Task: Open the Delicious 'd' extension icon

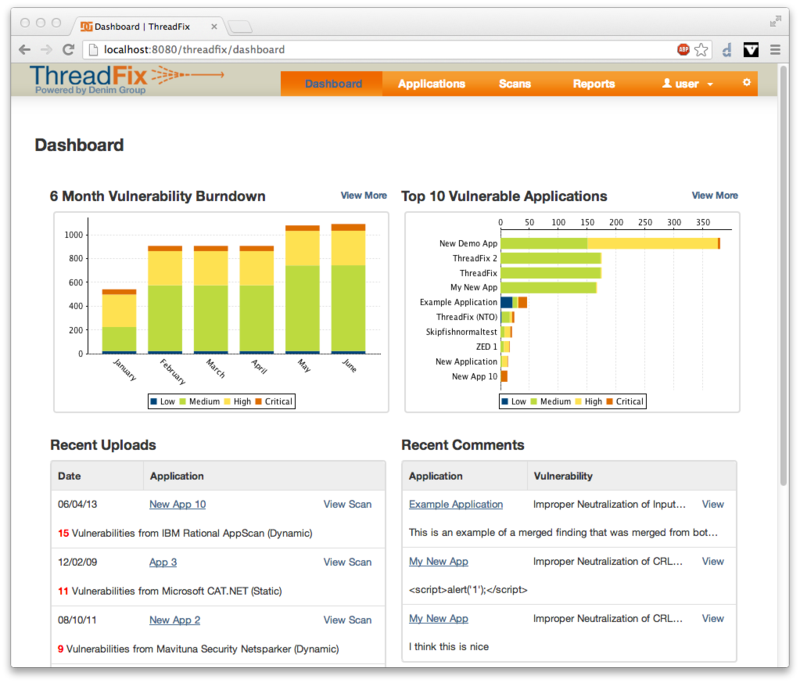Action: tap(726, 48)
